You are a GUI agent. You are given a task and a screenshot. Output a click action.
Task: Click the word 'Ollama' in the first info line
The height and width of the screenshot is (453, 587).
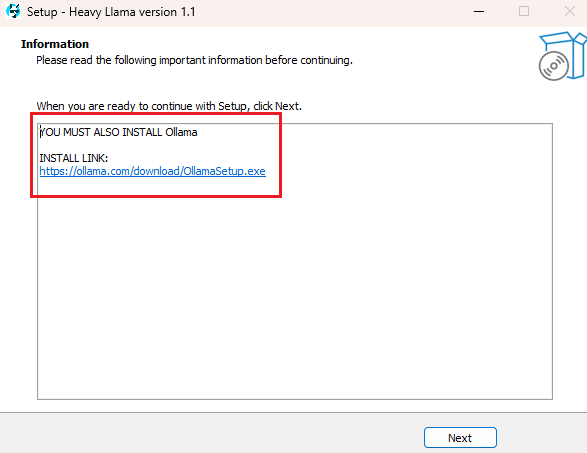click(x=181, y=132)
